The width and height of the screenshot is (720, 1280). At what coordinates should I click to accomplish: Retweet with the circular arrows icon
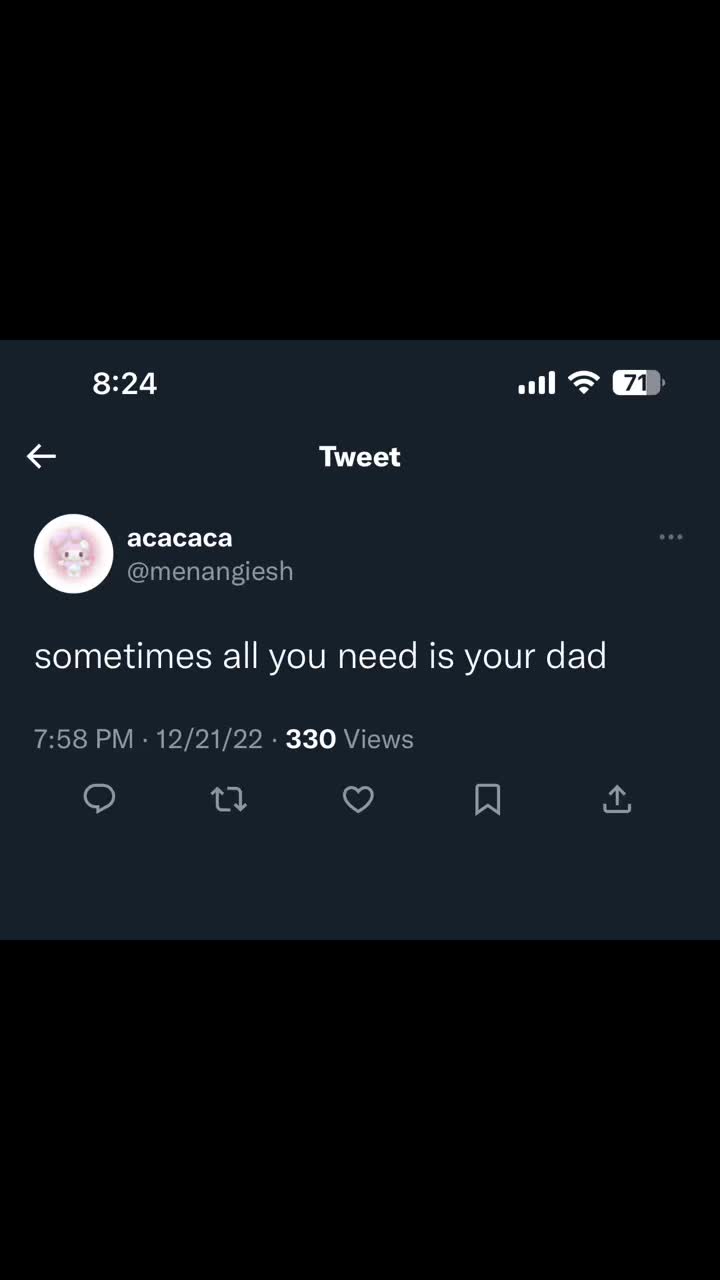click(x=229, y=799)
